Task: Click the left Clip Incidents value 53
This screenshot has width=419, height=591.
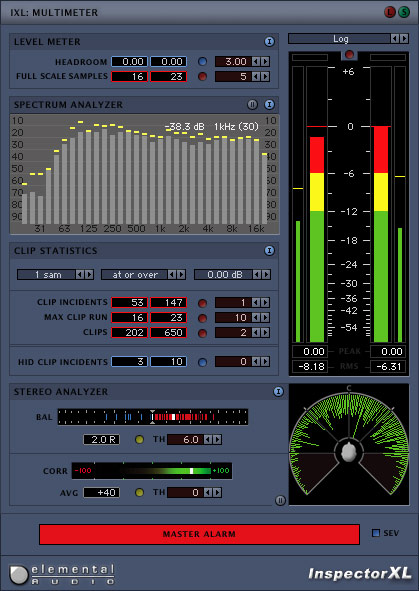Action: tap(129, 303)
